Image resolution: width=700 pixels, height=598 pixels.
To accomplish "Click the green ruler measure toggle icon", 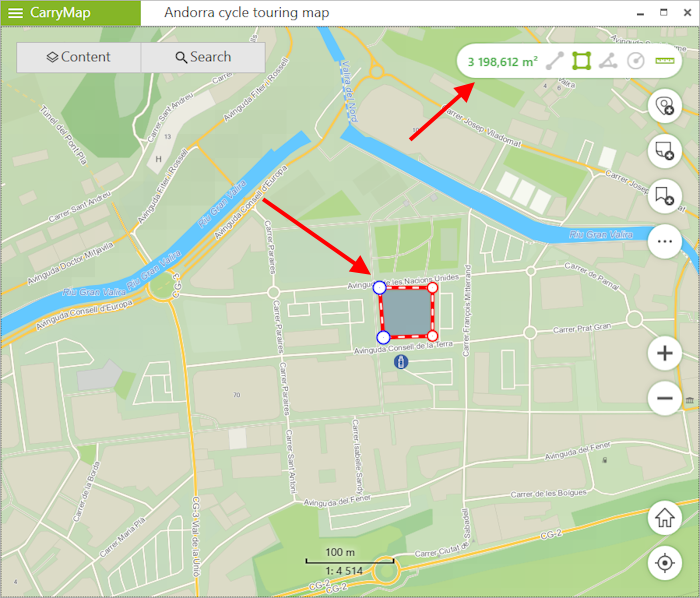I will tap(665, 61).
